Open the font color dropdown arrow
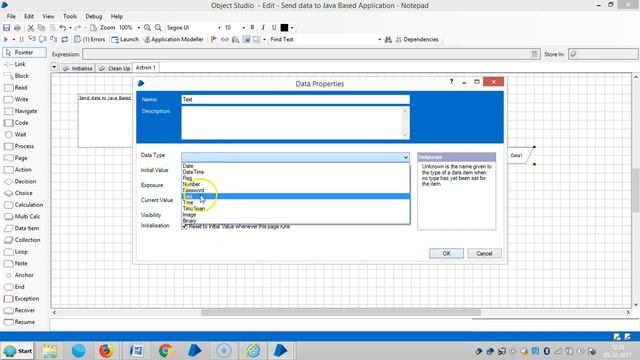This screenshot has width=640, height=360. coord(292,28)
